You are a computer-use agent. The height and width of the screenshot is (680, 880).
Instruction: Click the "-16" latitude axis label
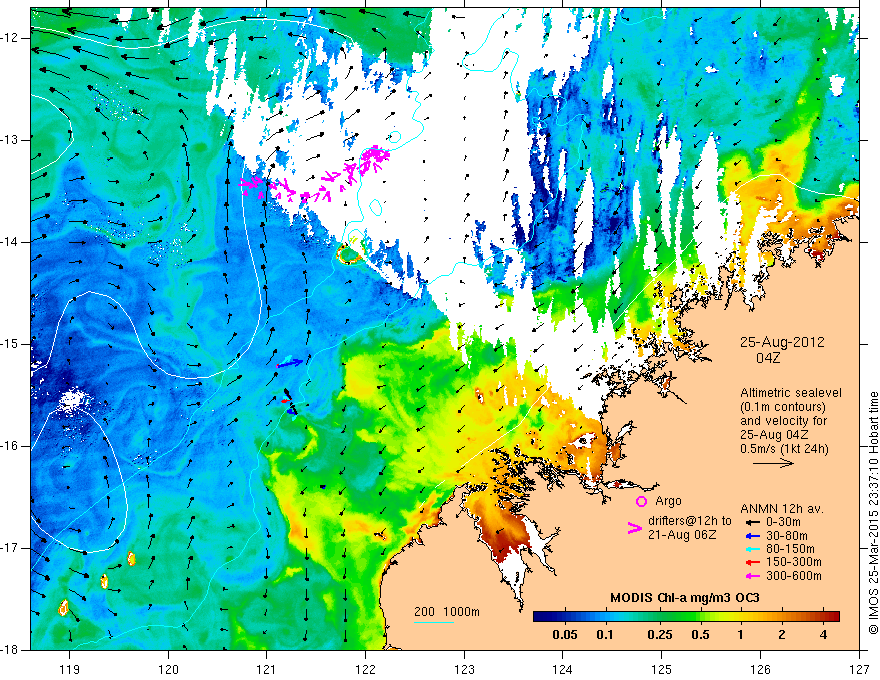tap(11, 446)
